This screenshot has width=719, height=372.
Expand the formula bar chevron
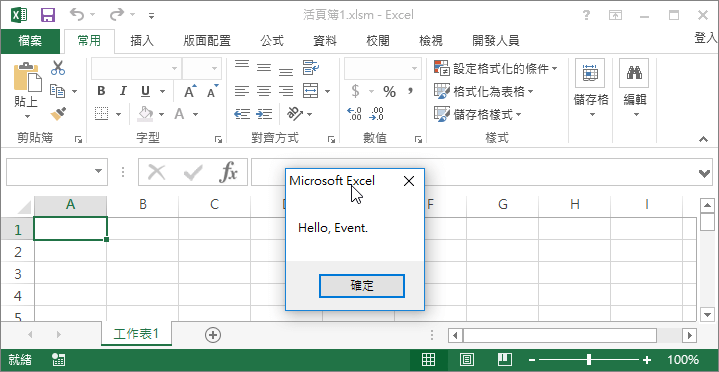coord(704,173)
